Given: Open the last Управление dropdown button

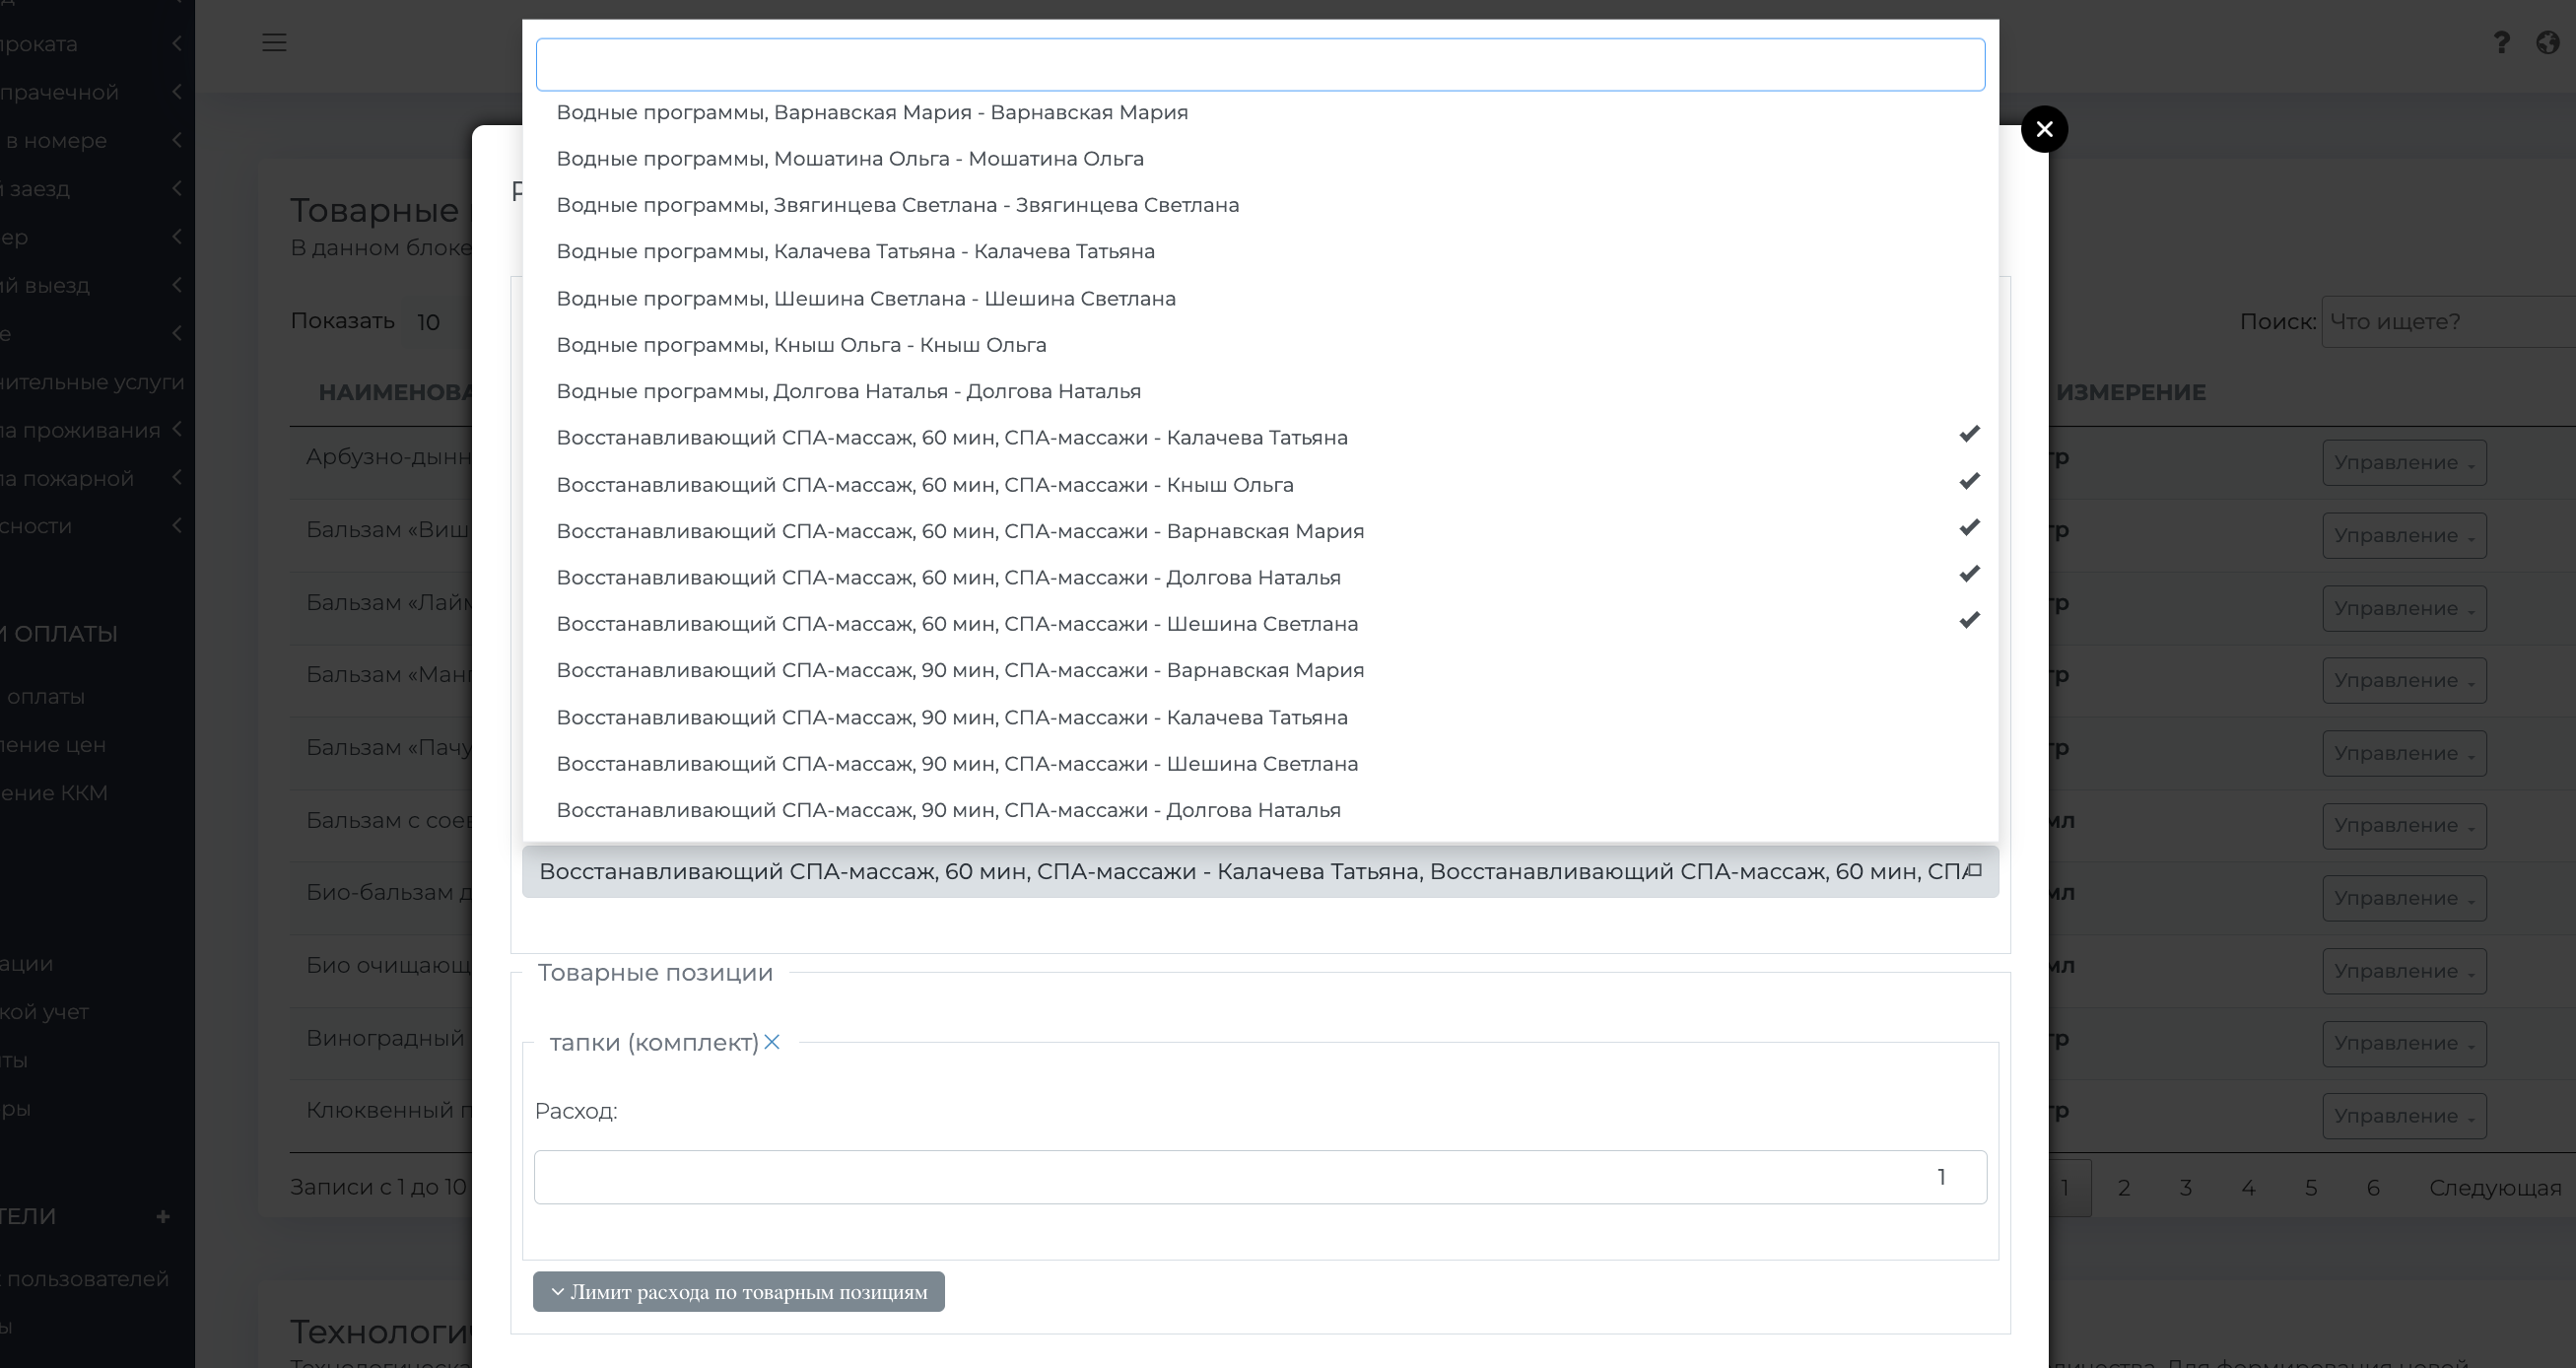Looking at the screenshot, I should pyautogui.click(x=2403, y=1116).
